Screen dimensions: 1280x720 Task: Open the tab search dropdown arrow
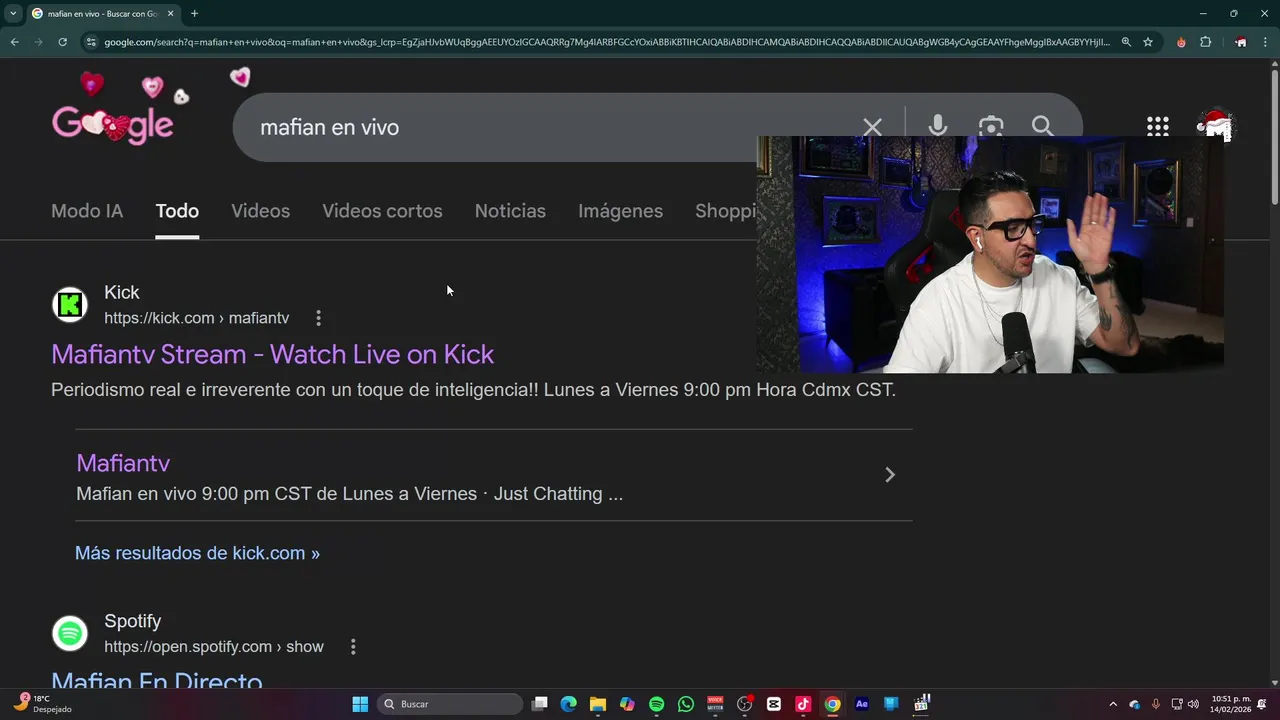[13, 13]
